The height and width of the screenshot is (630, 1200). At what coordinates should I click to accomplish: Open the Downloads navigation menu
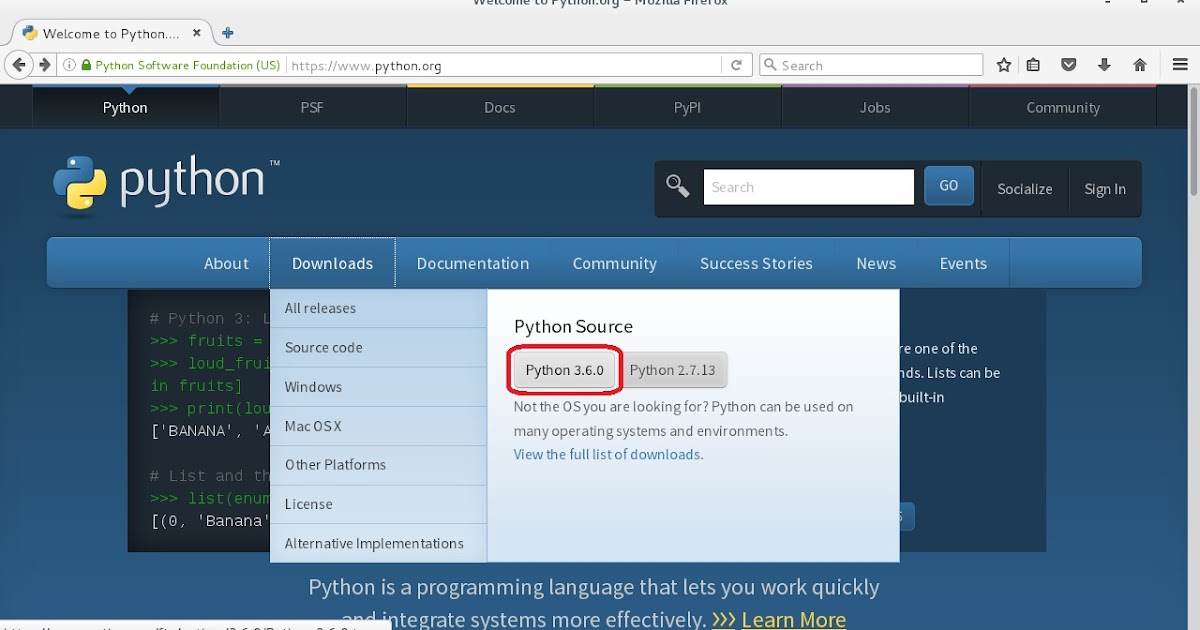[332, 263]
